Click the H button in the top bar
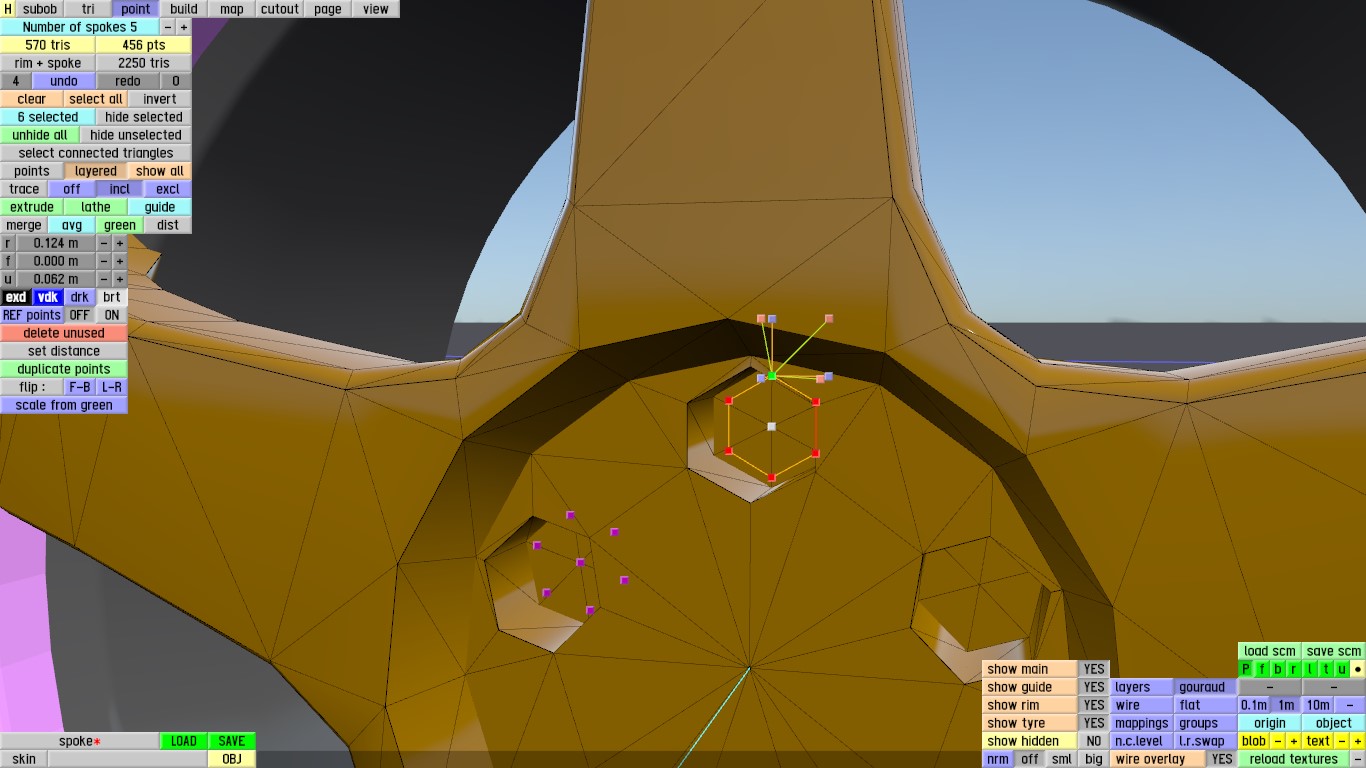Screen dimensions: 1366x768 pos(8,9)
